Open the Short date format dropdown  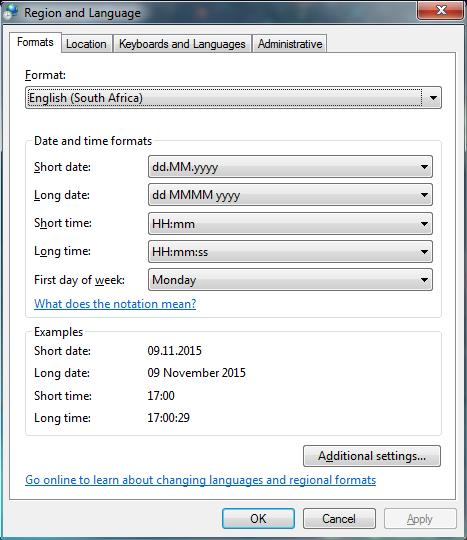click(290, 167)
